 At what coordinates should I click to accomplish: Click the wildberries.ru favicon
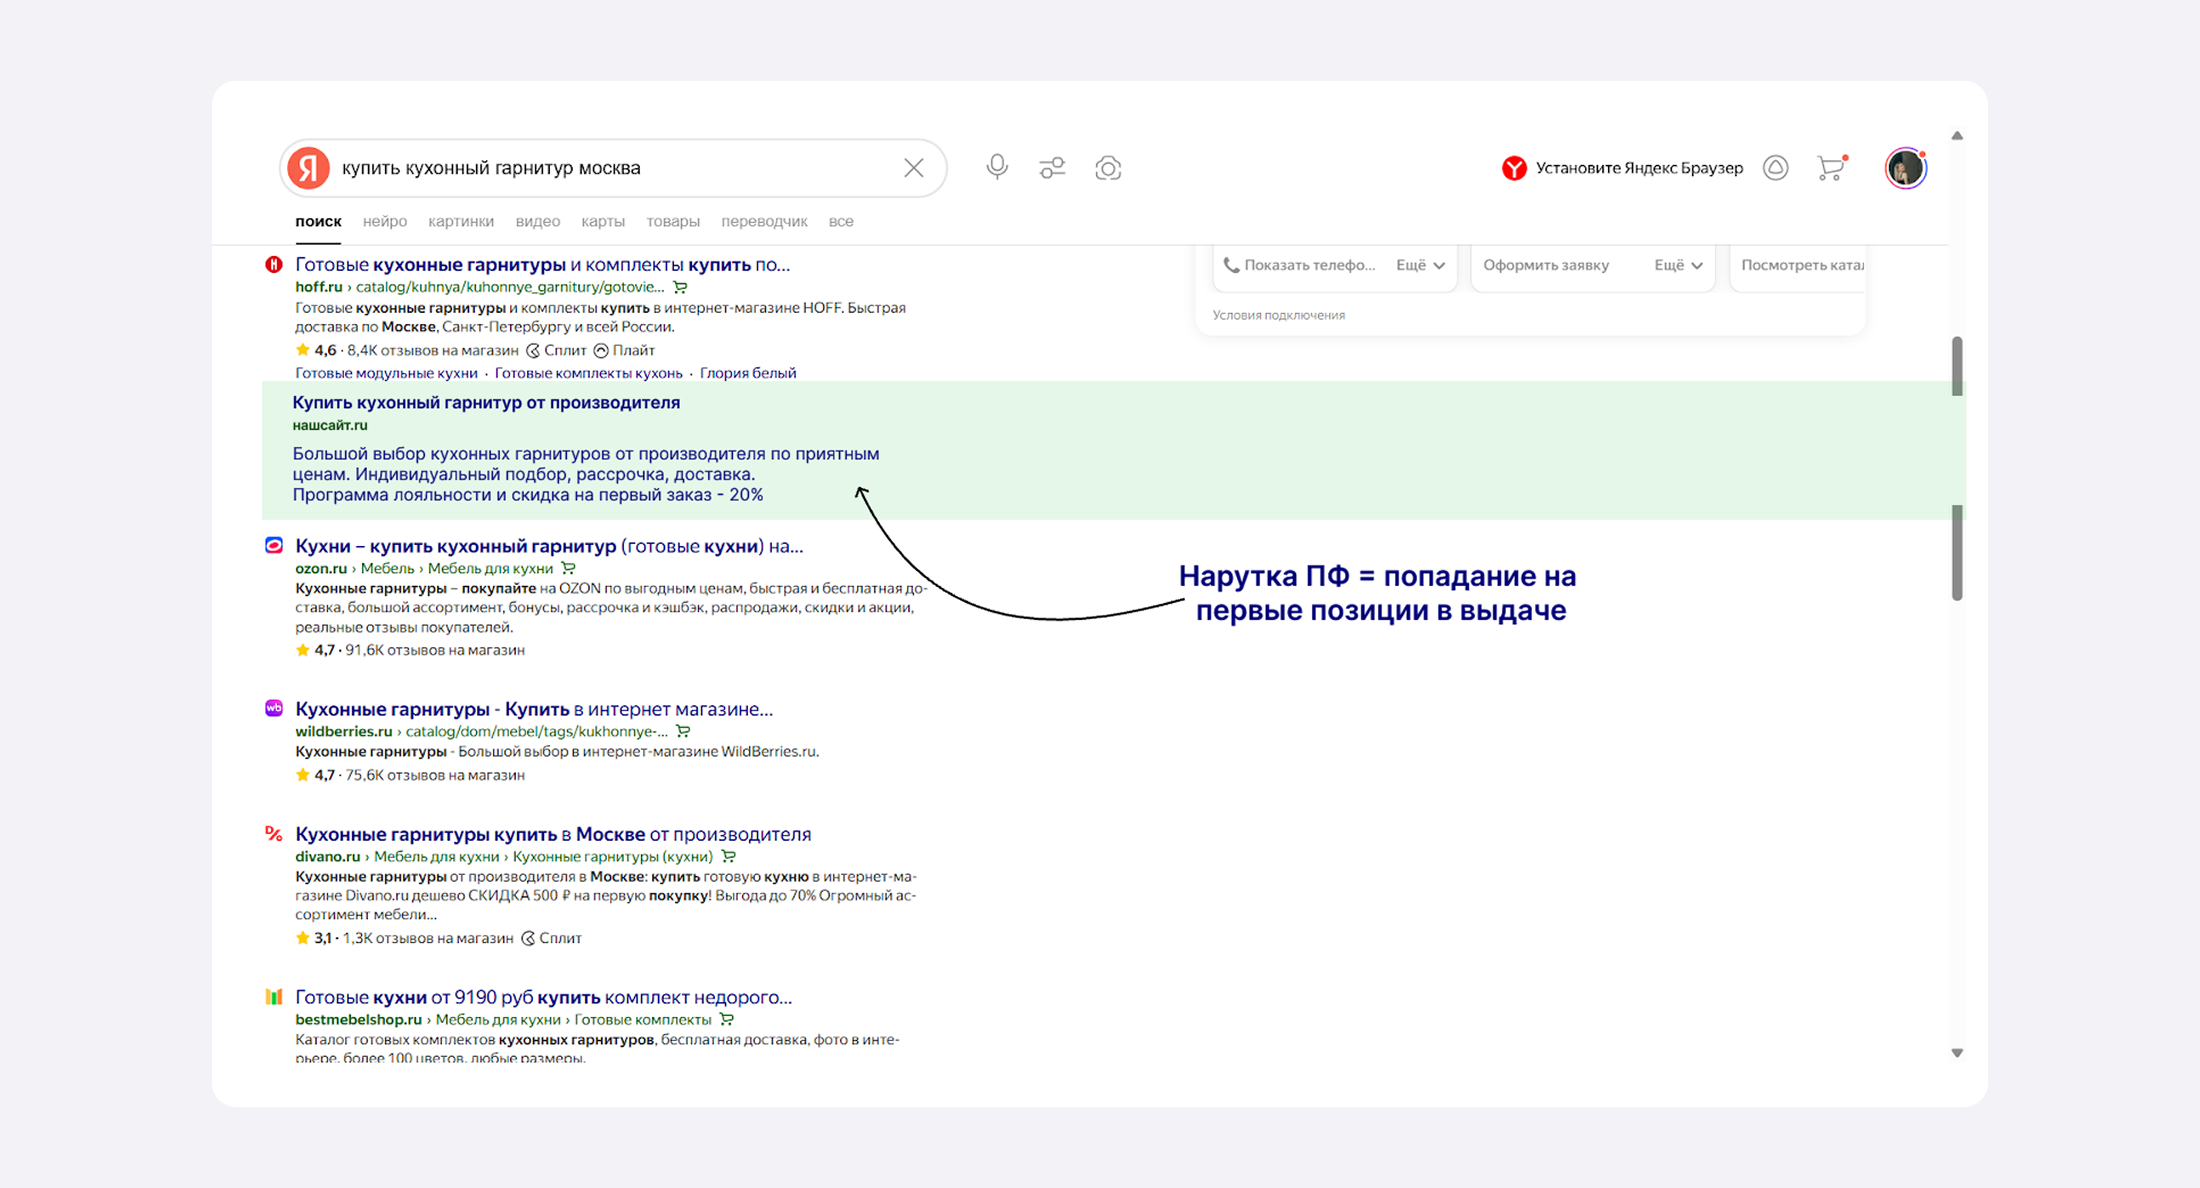273,708
